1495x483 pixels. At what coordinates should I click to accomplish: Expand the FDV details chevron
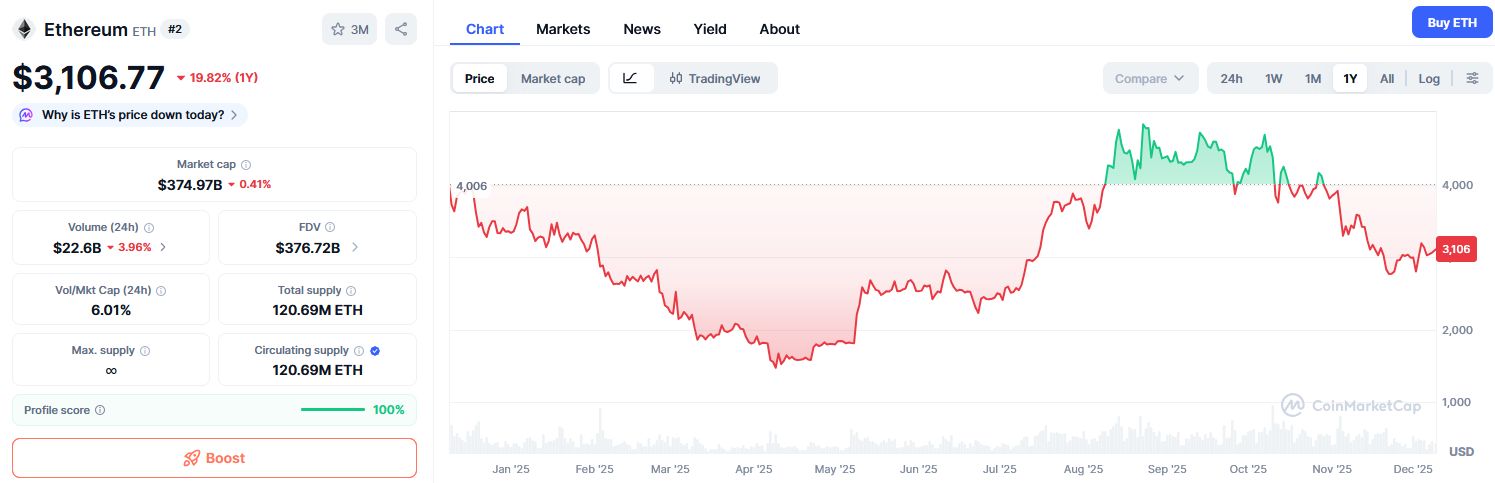click(354, 247)
